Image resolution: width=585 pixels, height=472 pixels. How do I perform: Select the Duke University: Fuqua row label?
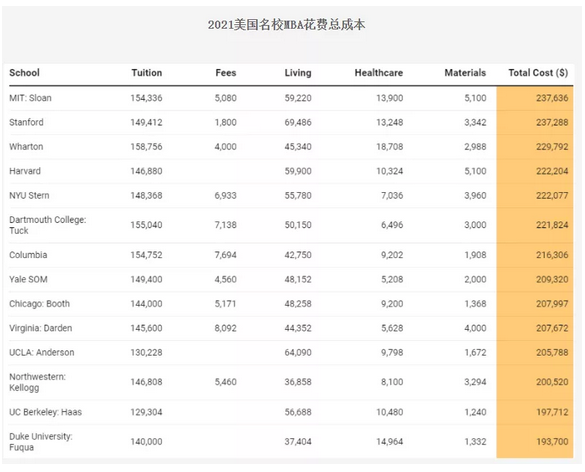click(41, 442)
